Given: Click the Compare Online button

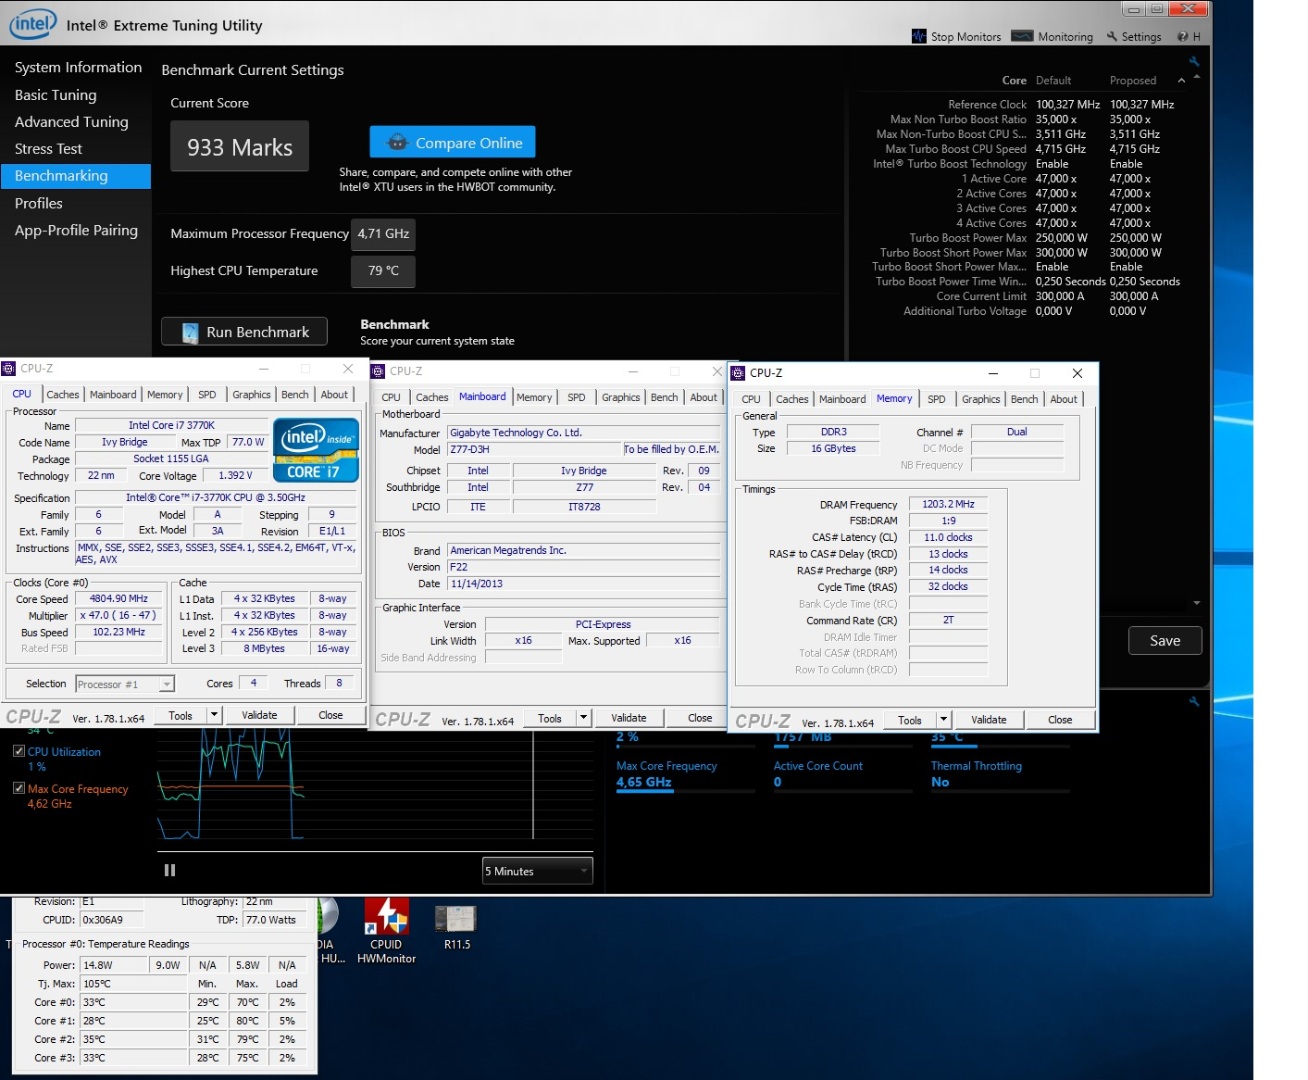Looking at the screenshot, I should coord(453,142).
